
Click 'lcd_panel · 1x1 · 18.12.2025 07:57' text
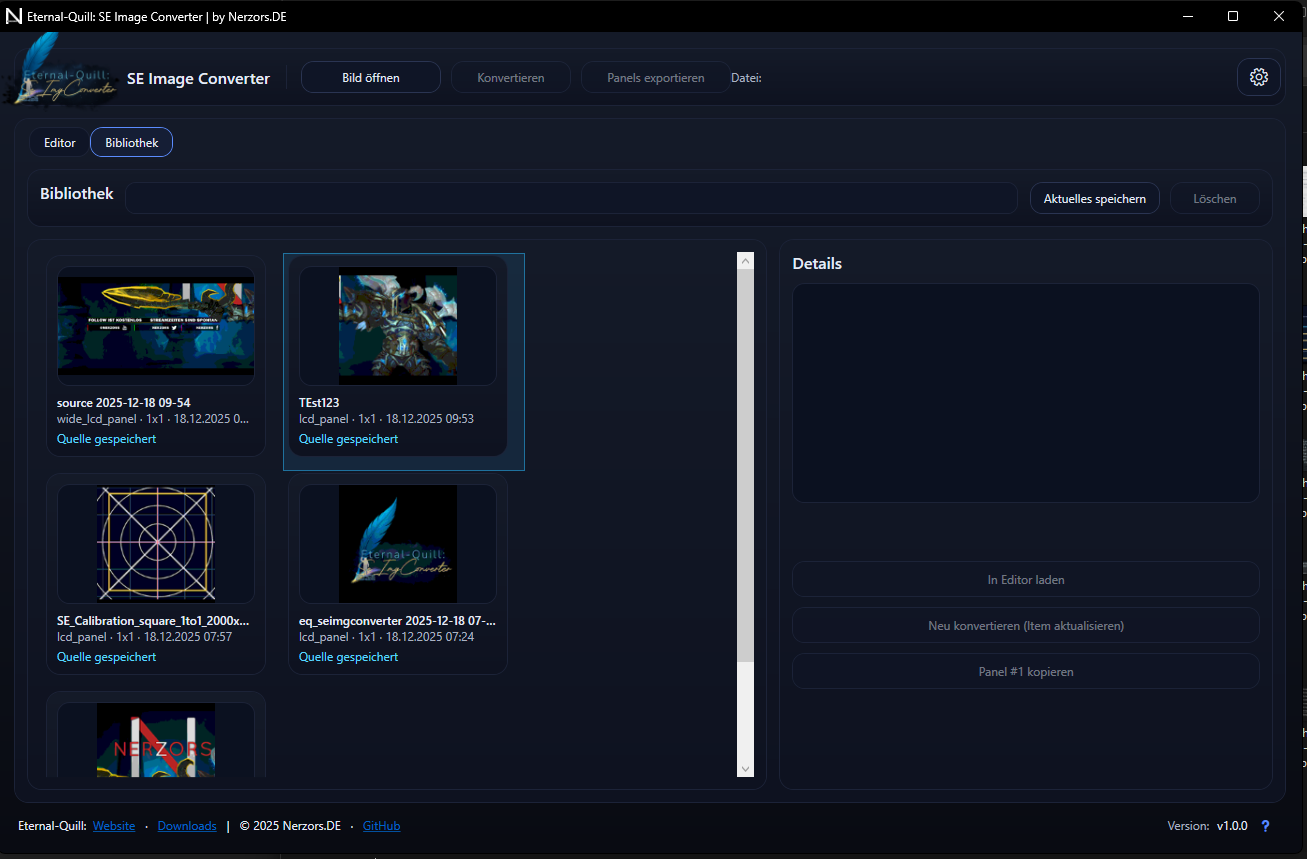[x=144, y=637]
